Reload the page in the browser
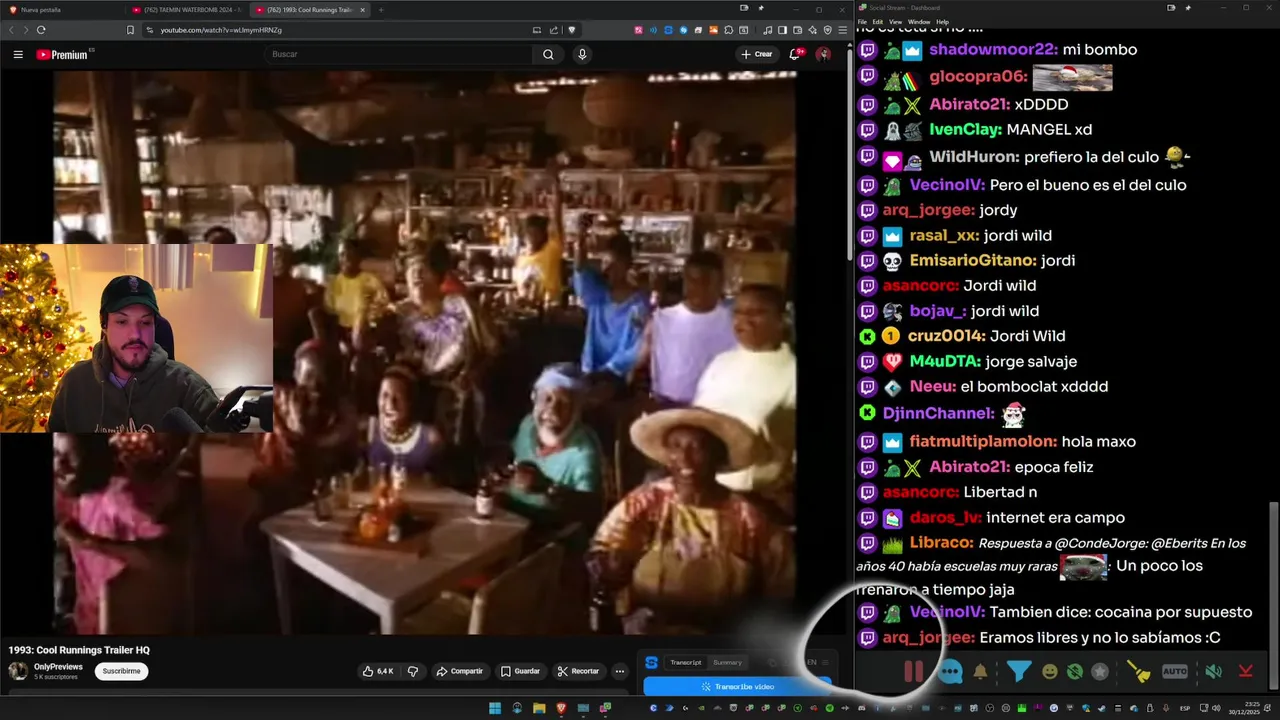The height and width of the screenshot is (720, 1280). click(41, 30)
